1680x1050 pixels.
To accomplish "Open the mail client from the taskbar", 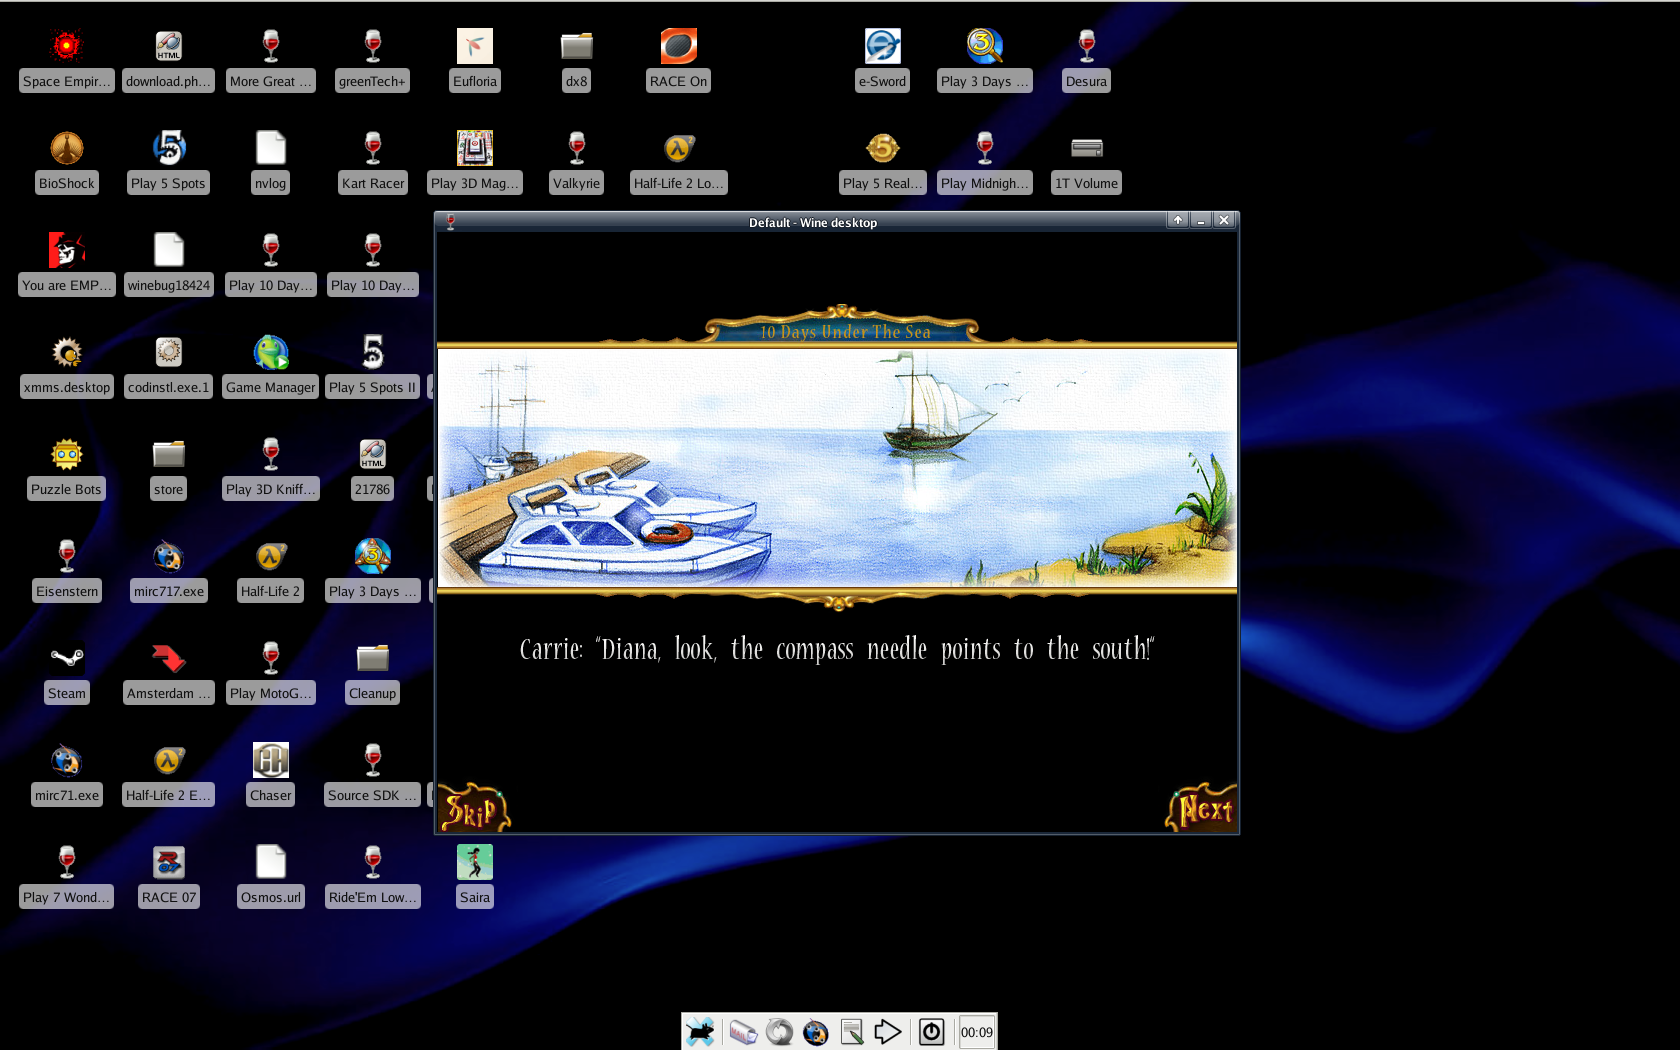I will [744, 1031].
